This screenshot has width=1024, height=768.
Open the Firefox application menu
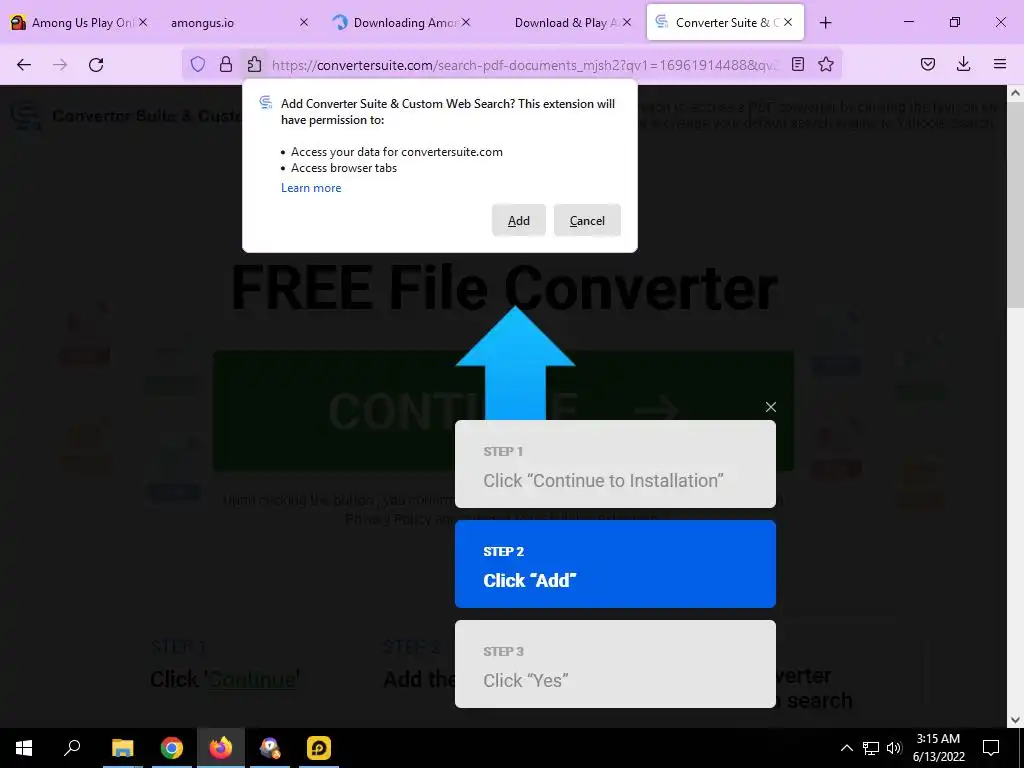[x=1000, y=64]
